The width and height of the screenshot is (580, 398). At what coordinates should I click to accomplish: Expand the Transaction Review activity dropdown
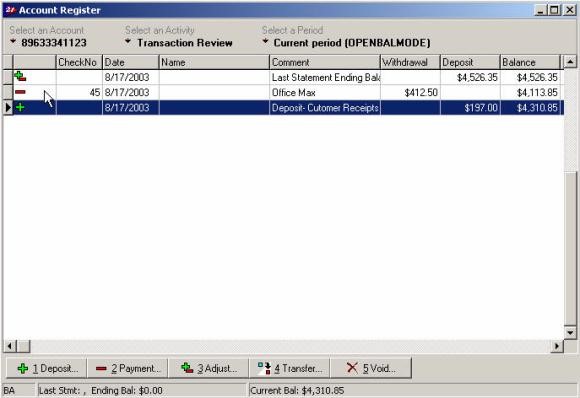(128, 41)
